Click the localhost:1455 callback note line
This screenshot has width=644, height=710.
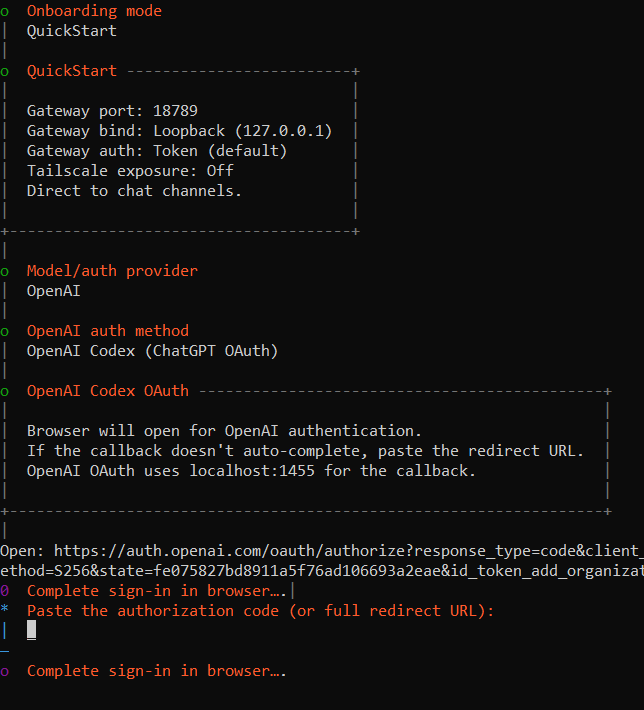tap(251, 471)
